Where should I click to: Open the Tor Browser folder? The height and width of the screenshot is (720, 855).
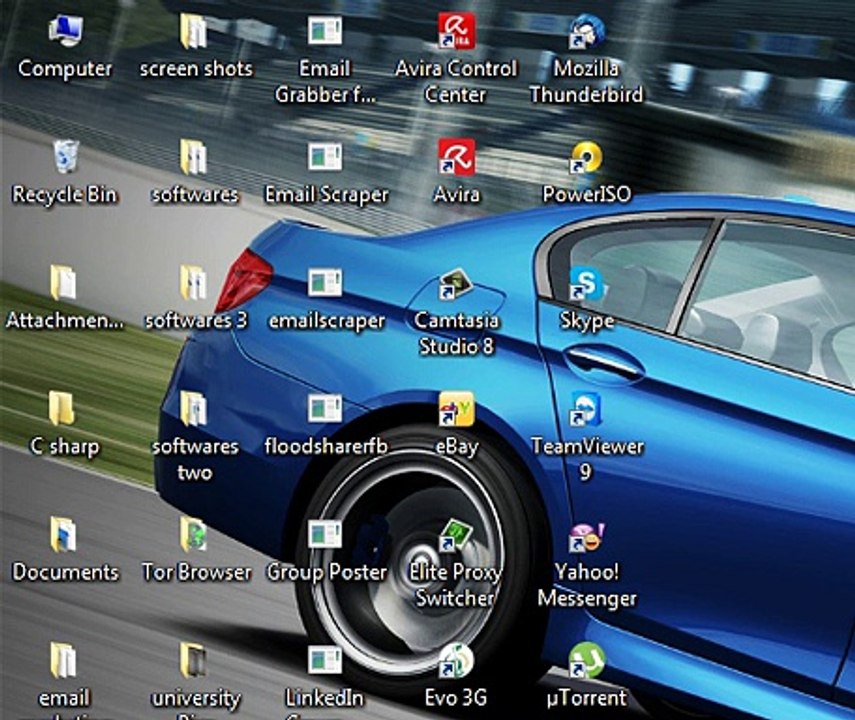[x=194, y=535]
